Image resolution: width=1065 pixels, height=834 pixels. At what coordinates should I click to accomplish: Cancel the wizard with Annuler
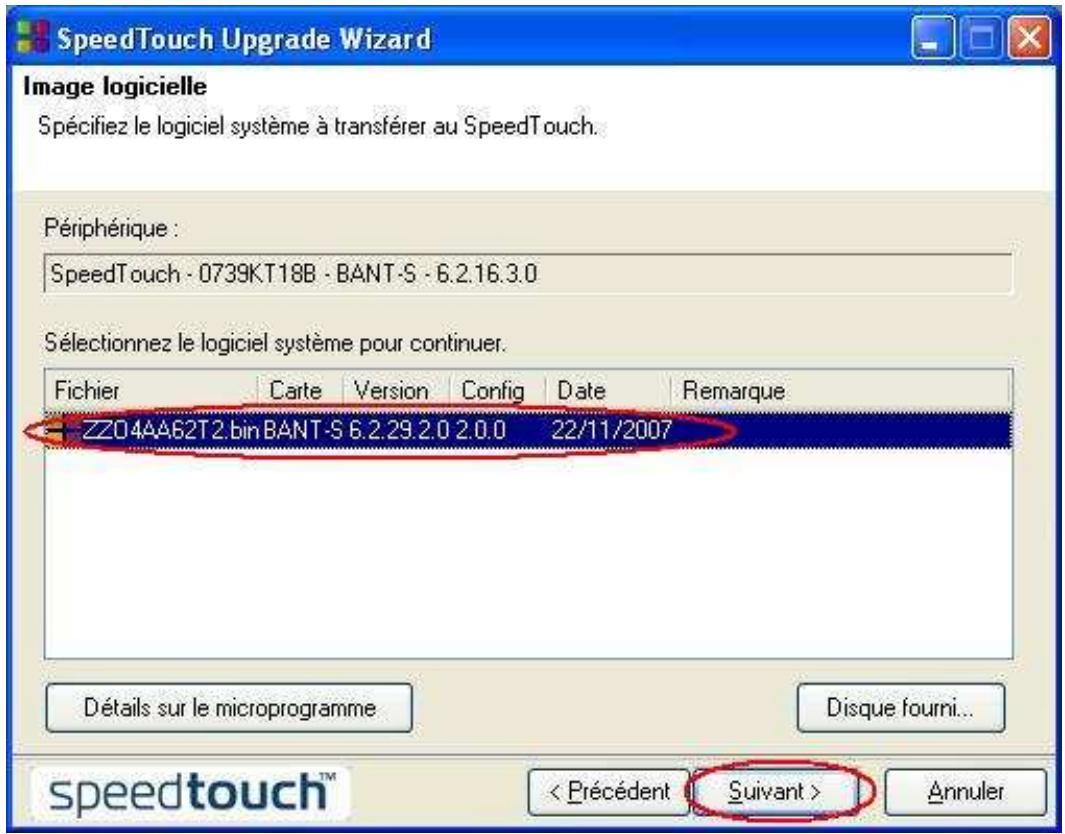pos(965,792)
